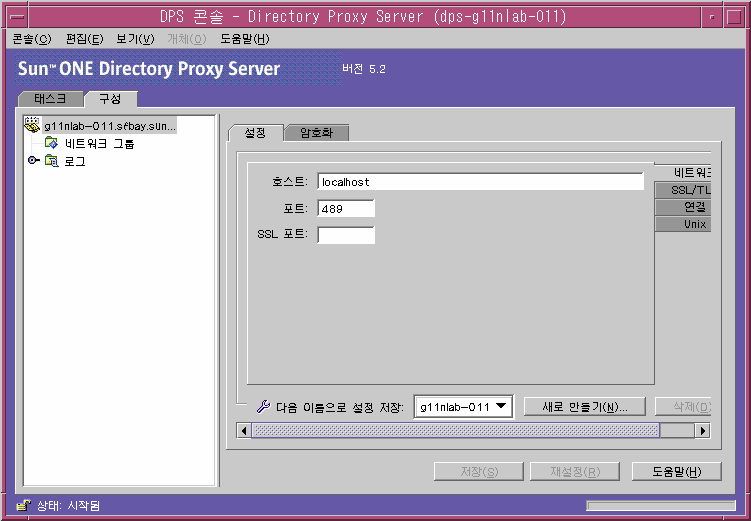Switch to the 태스크 tab

(x=50, y=99)
